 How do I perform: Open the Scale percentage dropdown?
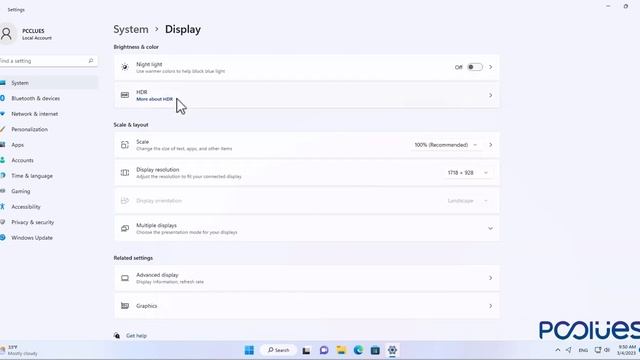click(x=446, y=145)
